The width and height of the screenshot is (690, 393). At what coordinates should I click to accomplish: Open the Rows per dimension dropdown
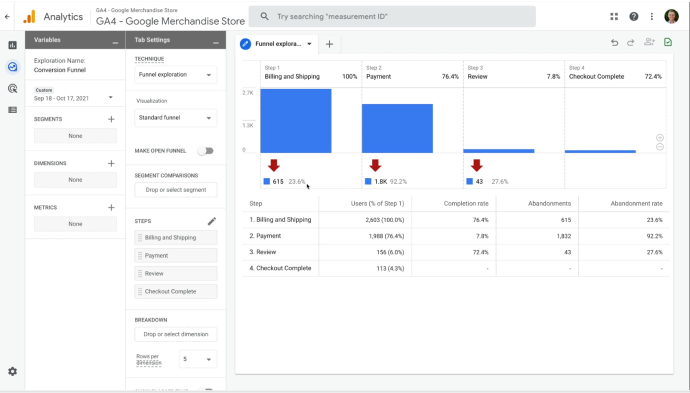click(198, 359)
